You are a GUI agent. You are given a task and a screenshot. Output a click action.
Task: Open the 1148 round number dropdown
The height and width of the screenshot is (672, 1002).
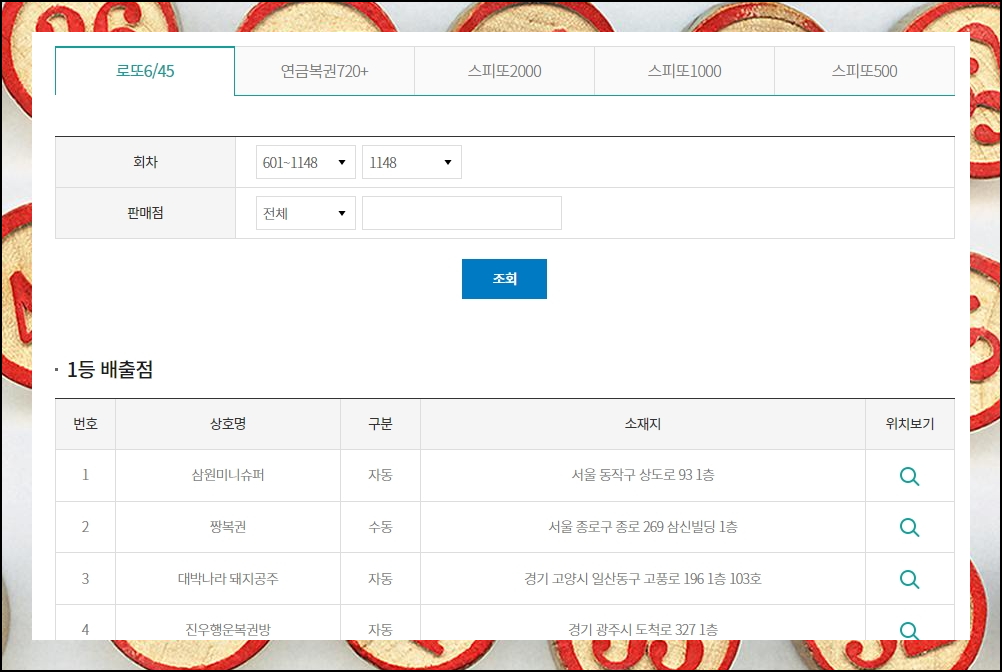coord(412,162)
